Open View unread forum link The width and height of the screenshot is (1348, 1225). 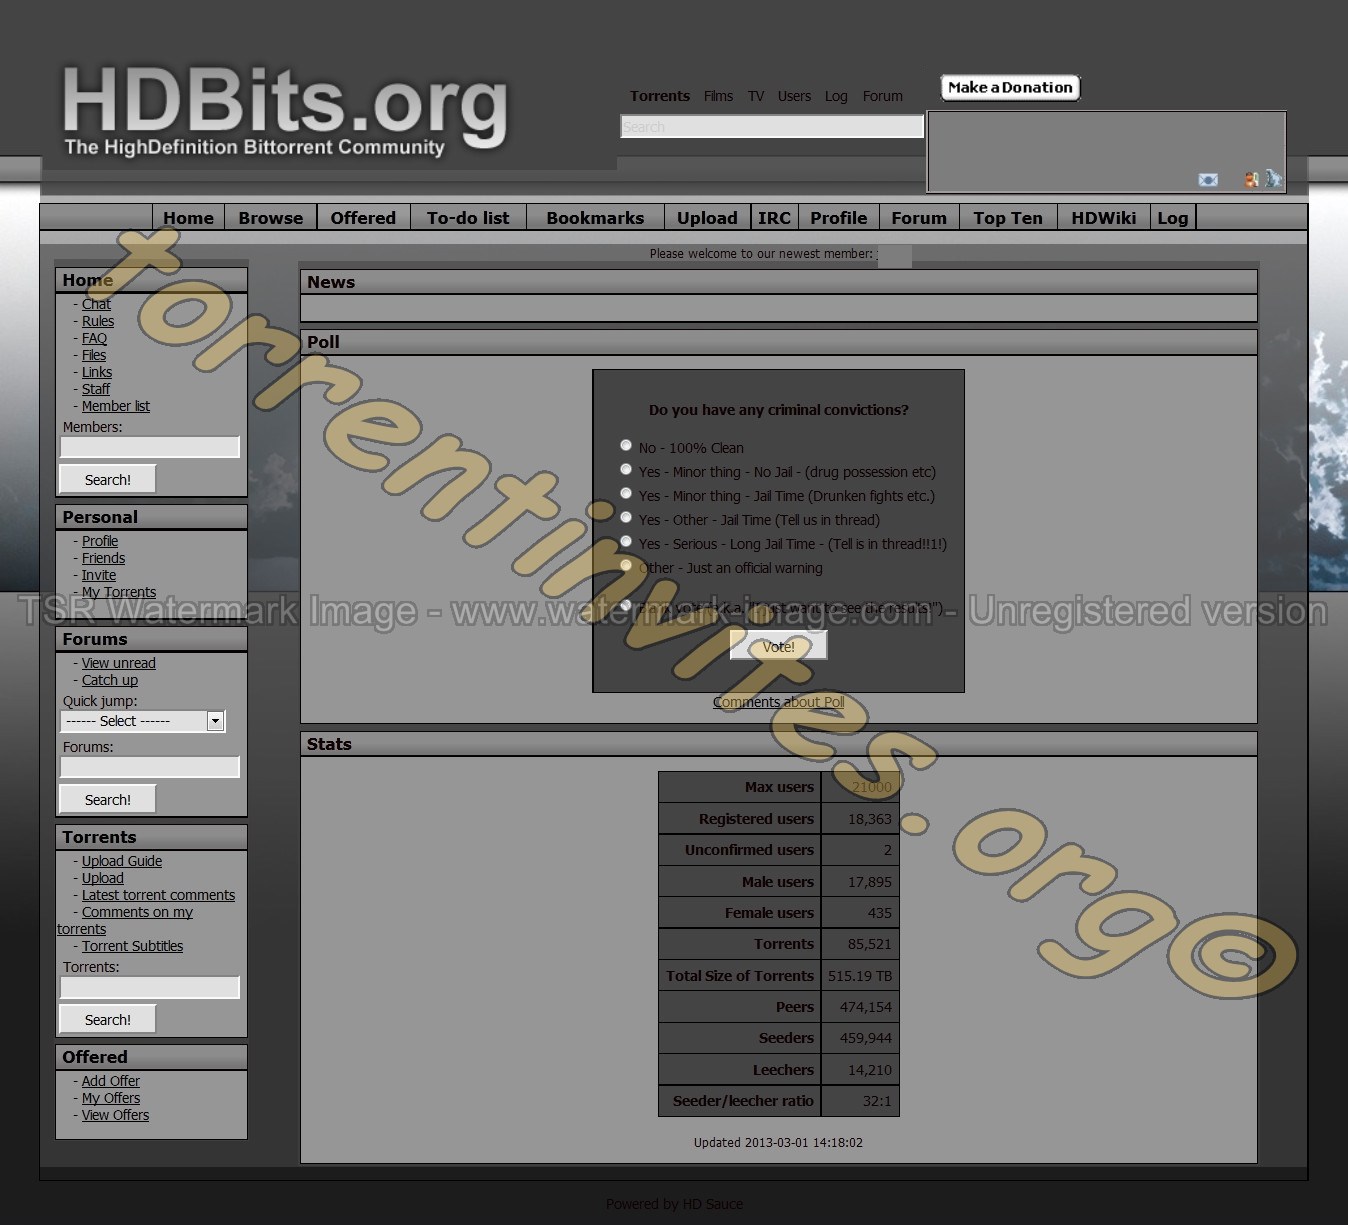(119, 663)
